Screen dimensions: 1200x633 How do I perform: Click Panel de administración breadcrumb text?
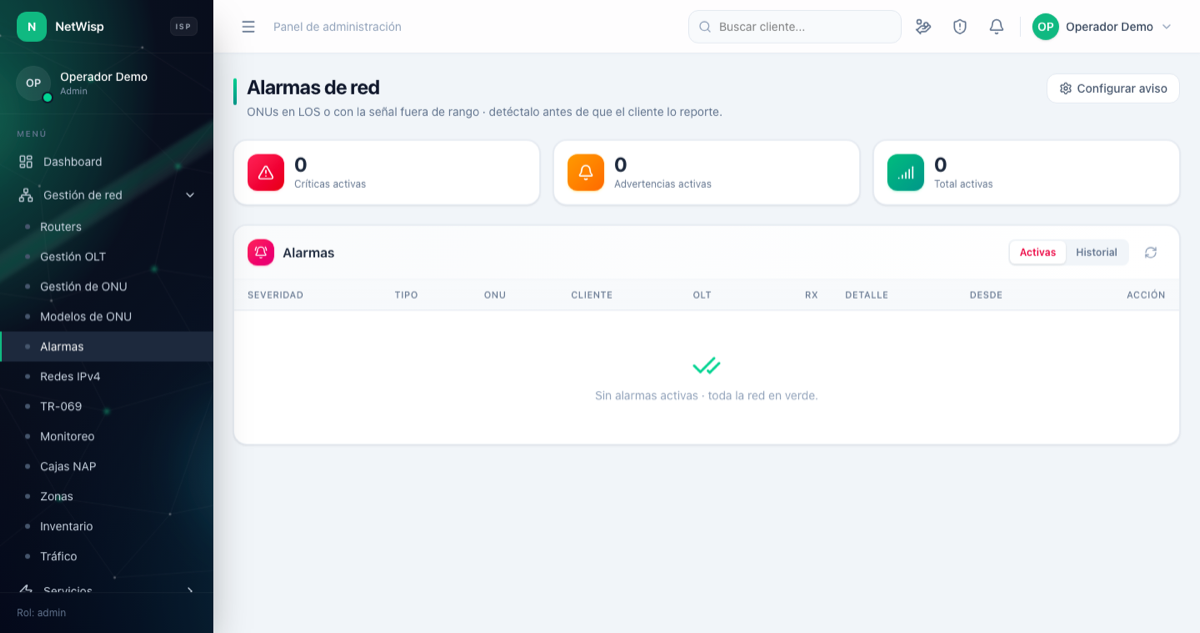(x=337, y=27)
